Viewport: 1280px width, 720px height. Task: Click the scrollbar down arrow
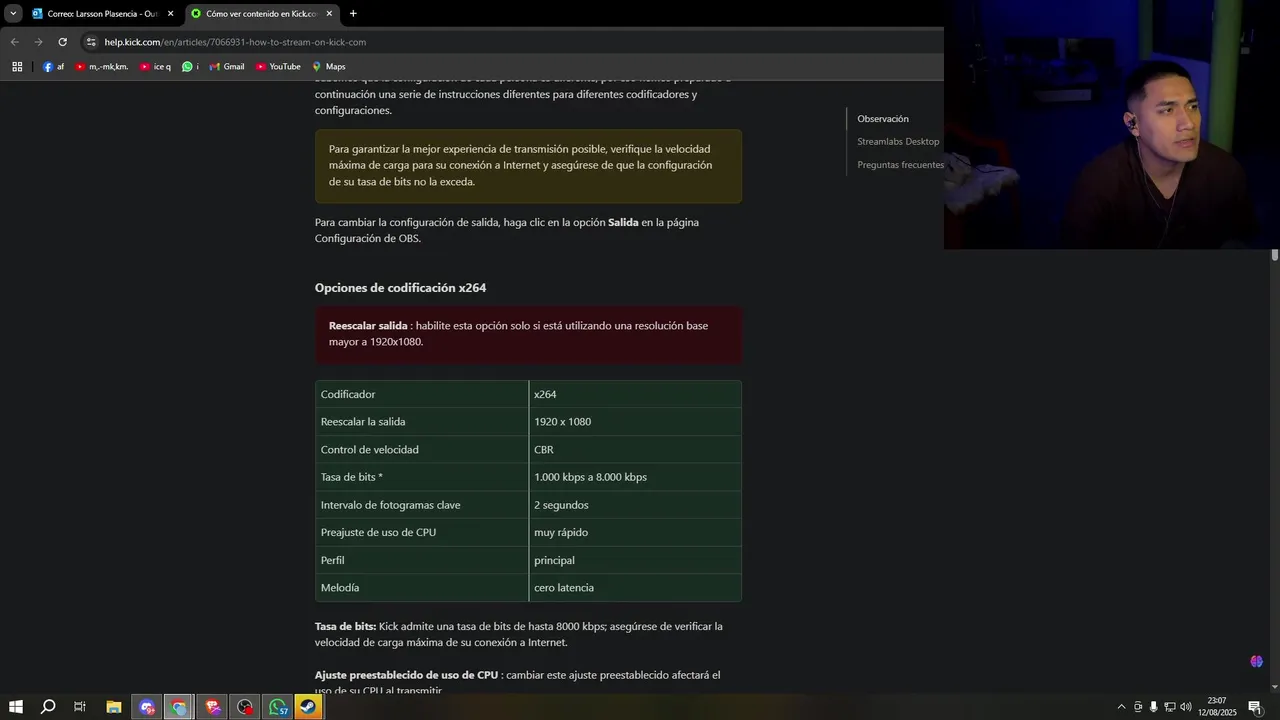(1275, 688)
